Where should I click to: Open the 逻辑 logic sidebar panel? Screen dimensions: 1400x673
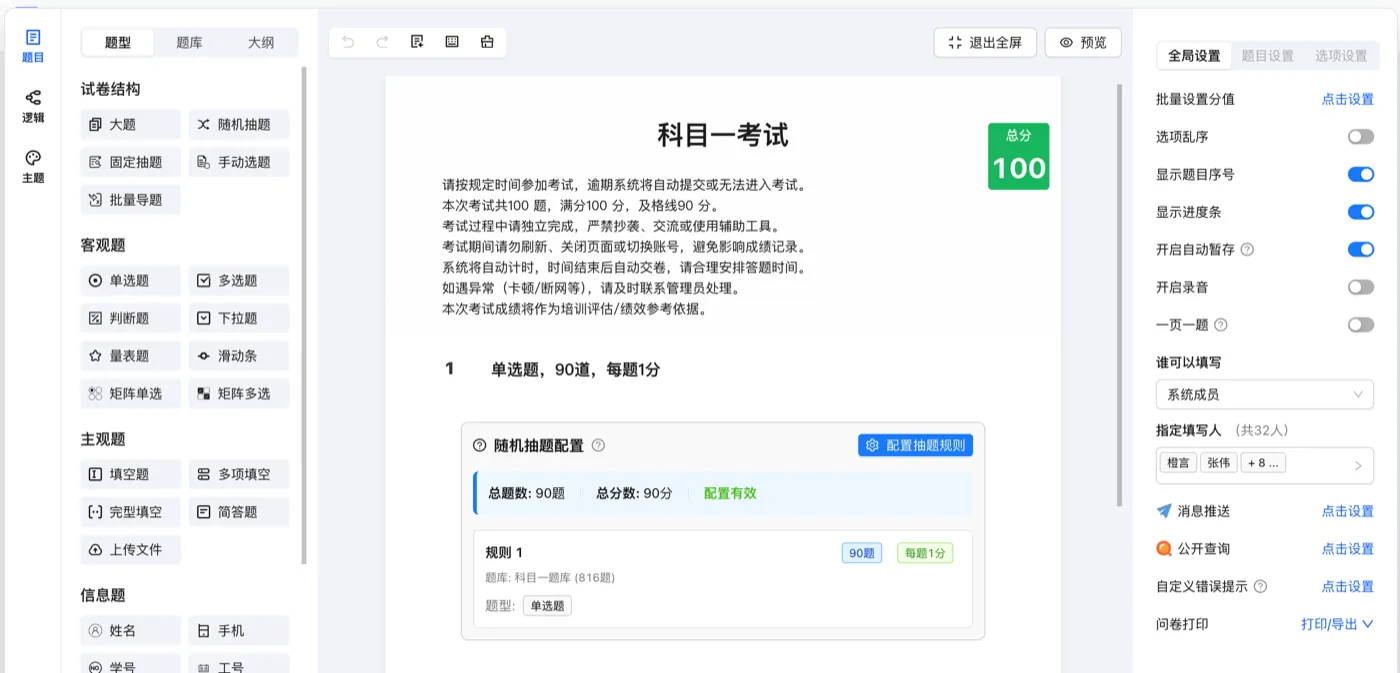33,105
